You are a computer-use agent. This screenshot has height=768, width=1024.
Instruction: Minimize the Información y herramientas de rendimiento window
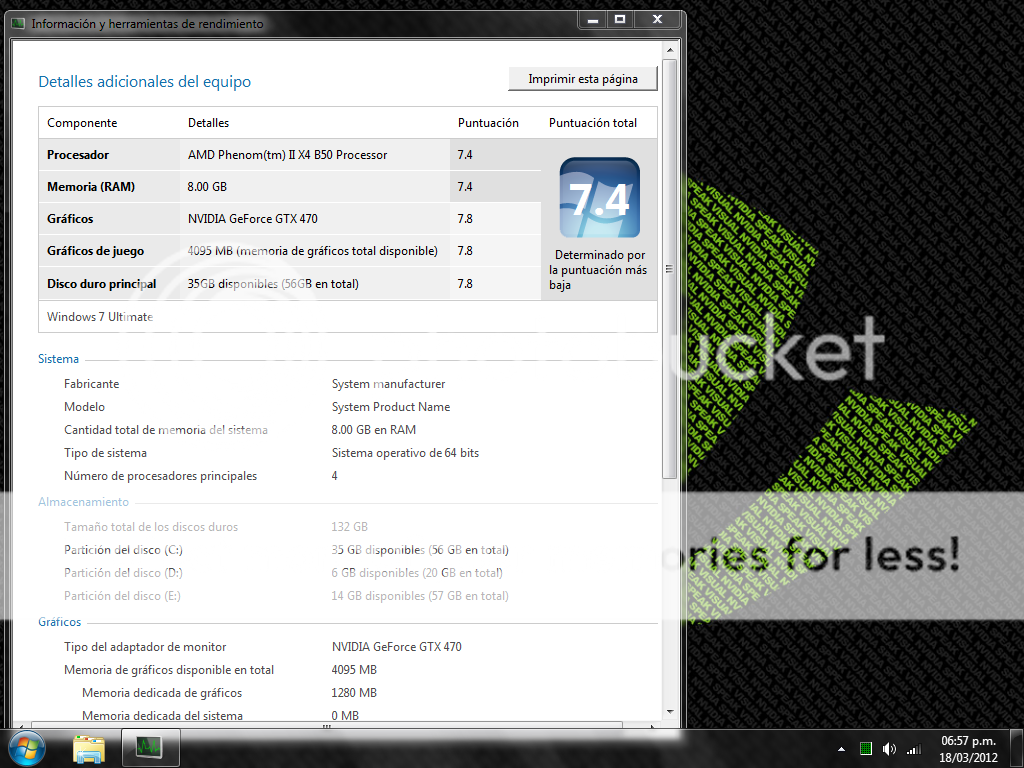tap(593, 20)
